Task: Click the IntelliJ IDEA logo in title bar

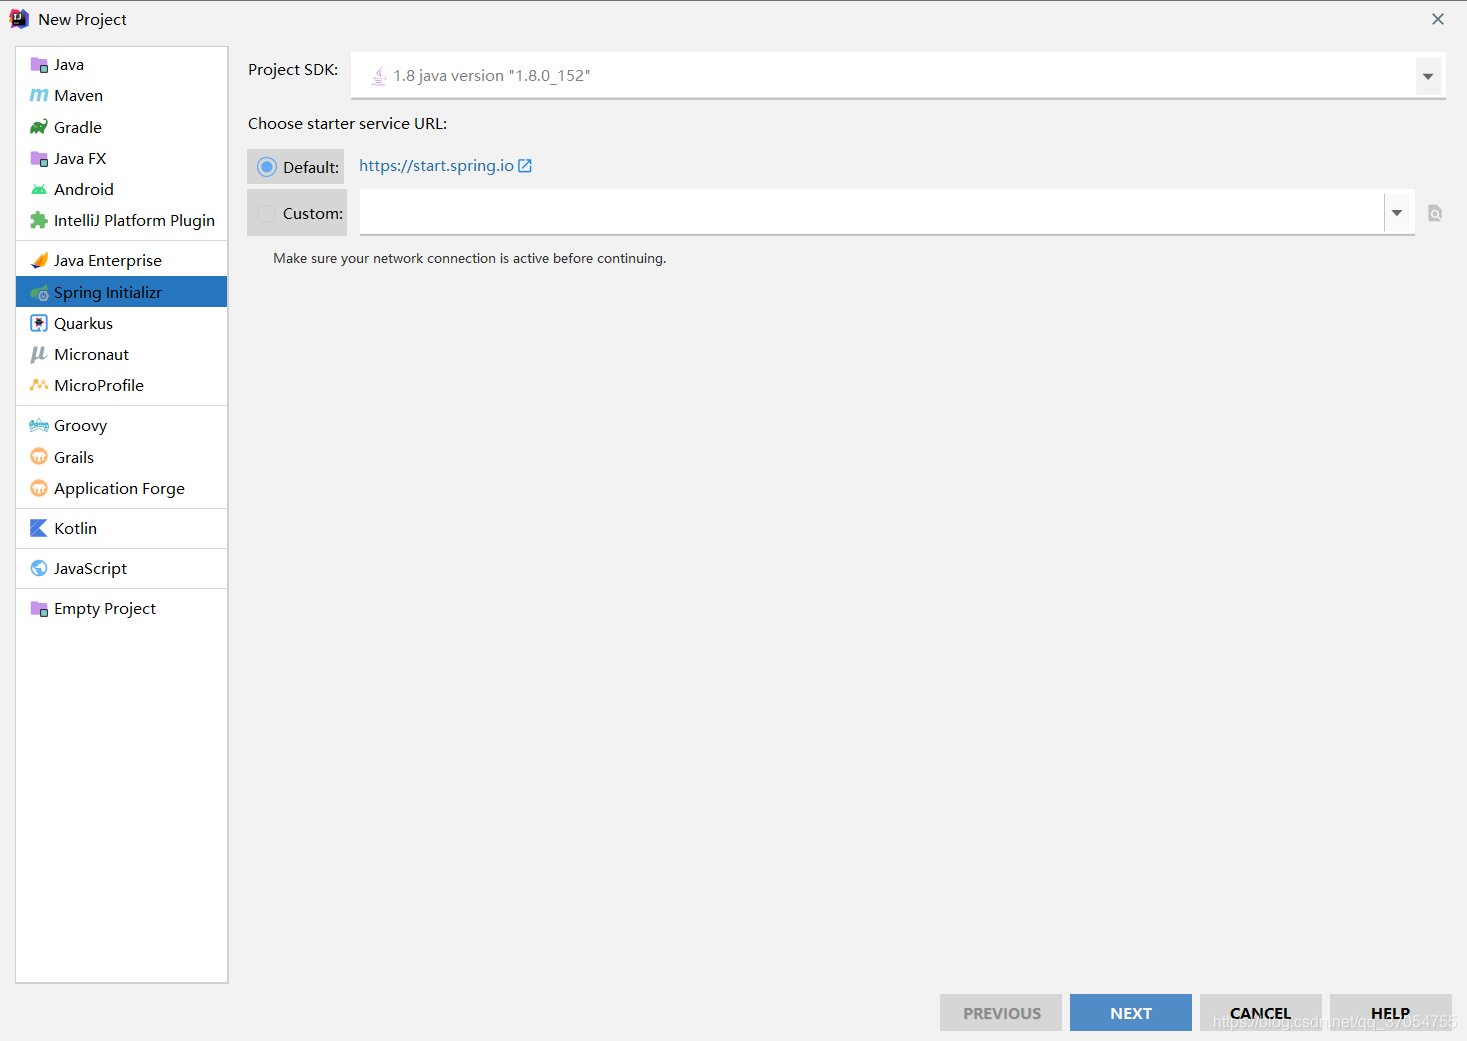Action: coord(19,19)
